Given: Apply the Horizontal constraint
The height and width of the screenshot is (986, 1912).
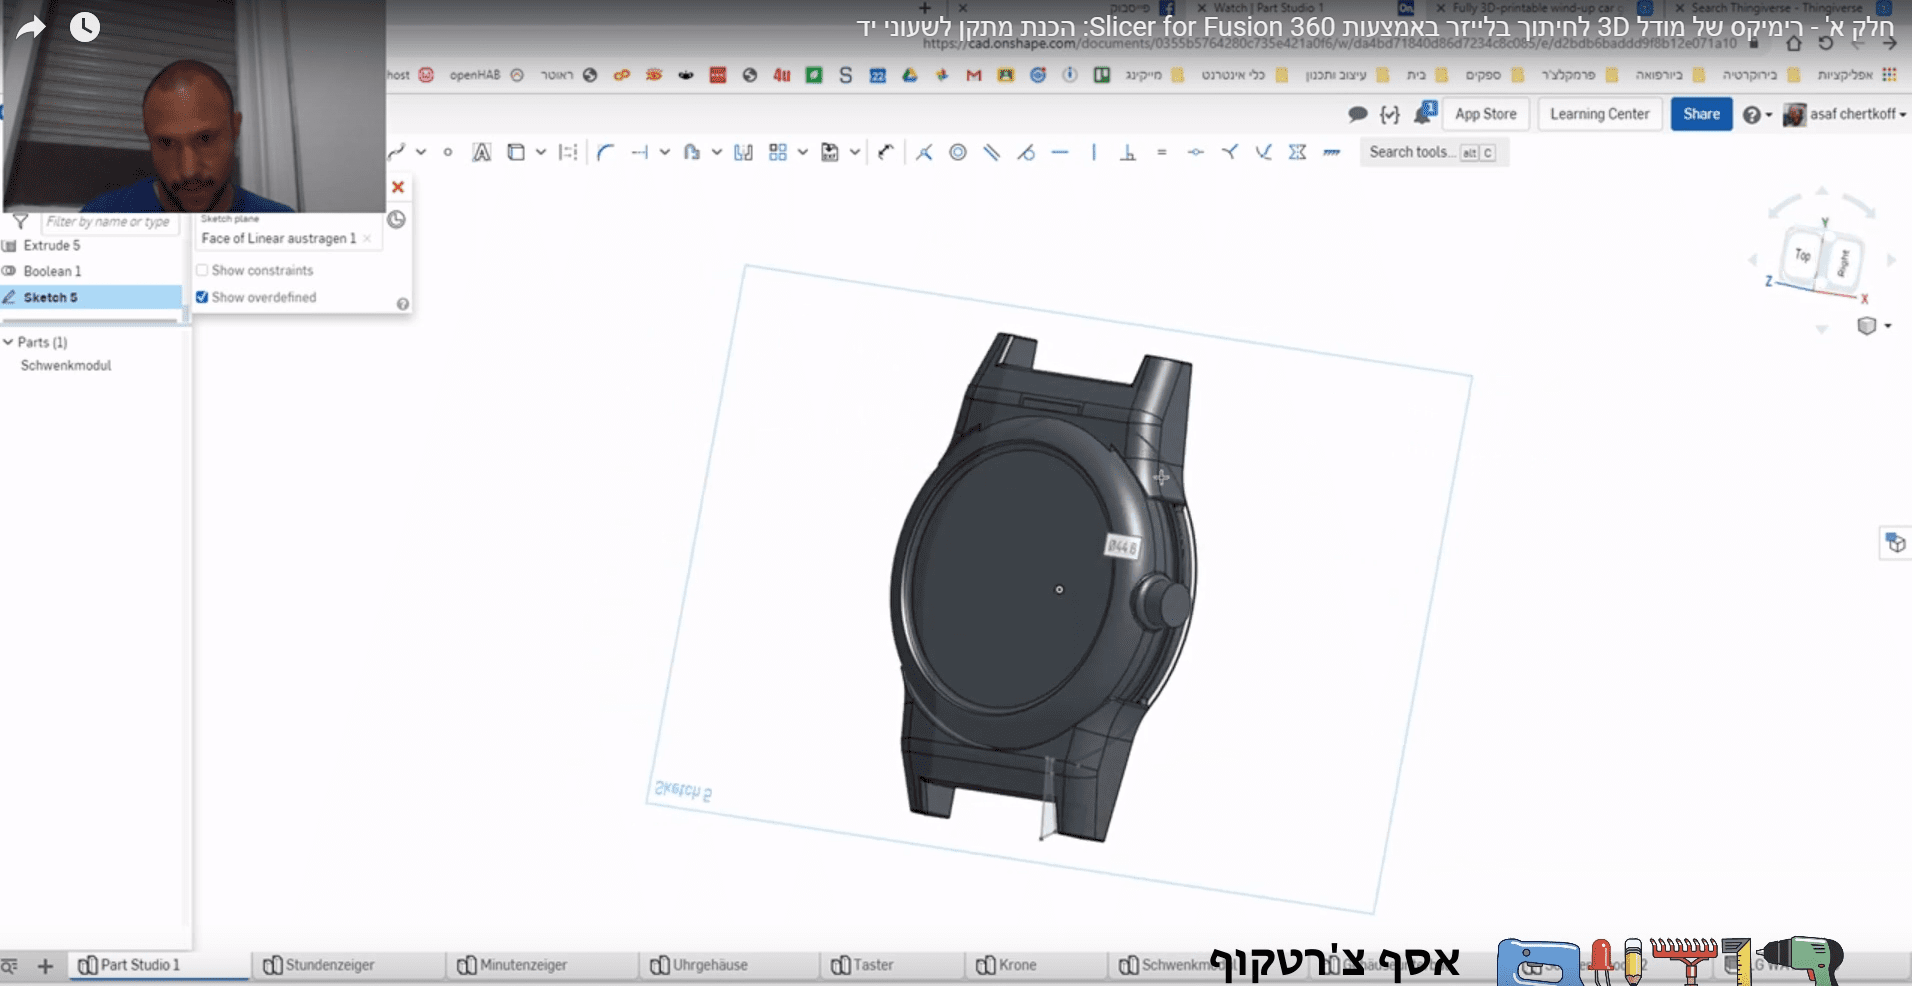Looking at the screenshot, I should coord(1060,152).
